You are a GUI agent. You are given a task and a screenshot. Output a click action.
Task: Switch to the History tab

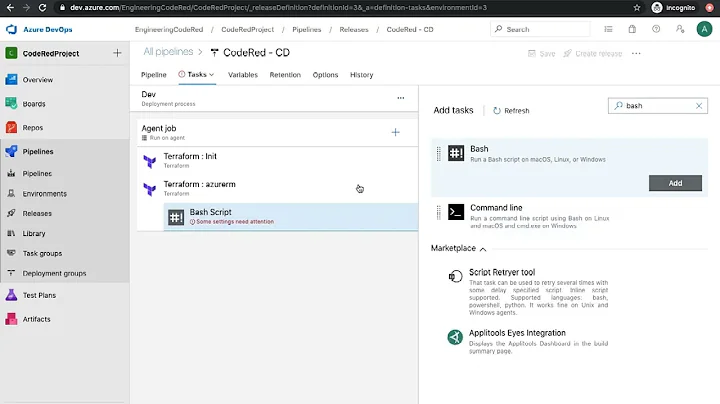click(361, 75)
